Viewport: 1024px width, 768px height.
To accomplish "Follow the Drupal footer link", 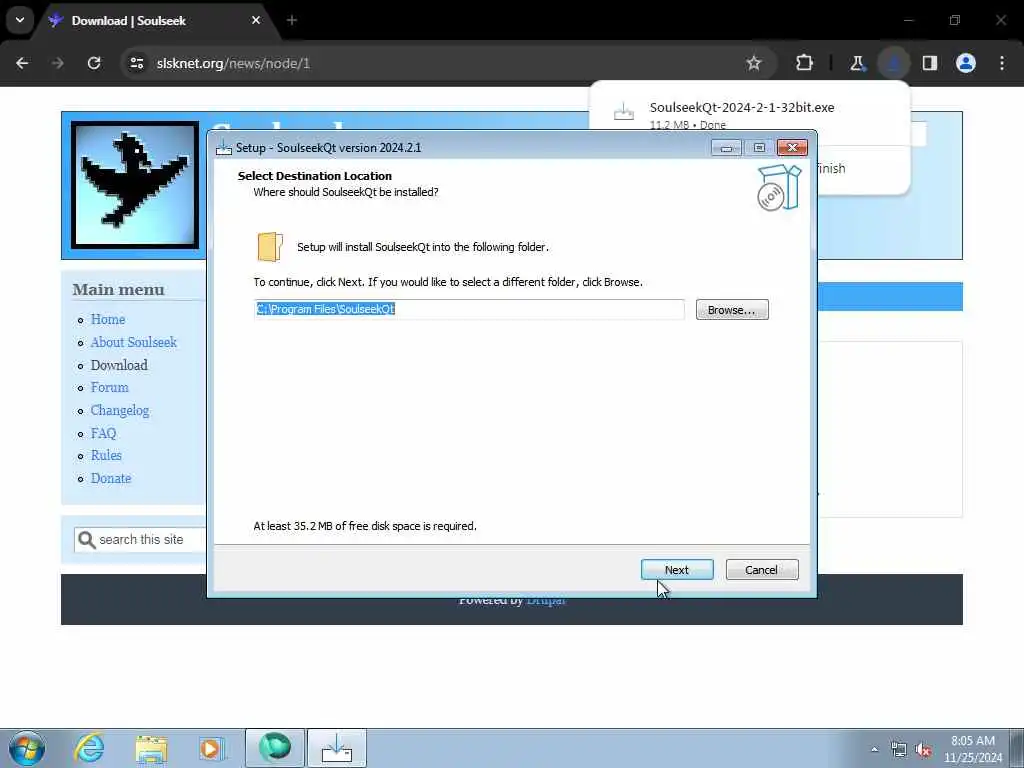I will coord(545,600).
